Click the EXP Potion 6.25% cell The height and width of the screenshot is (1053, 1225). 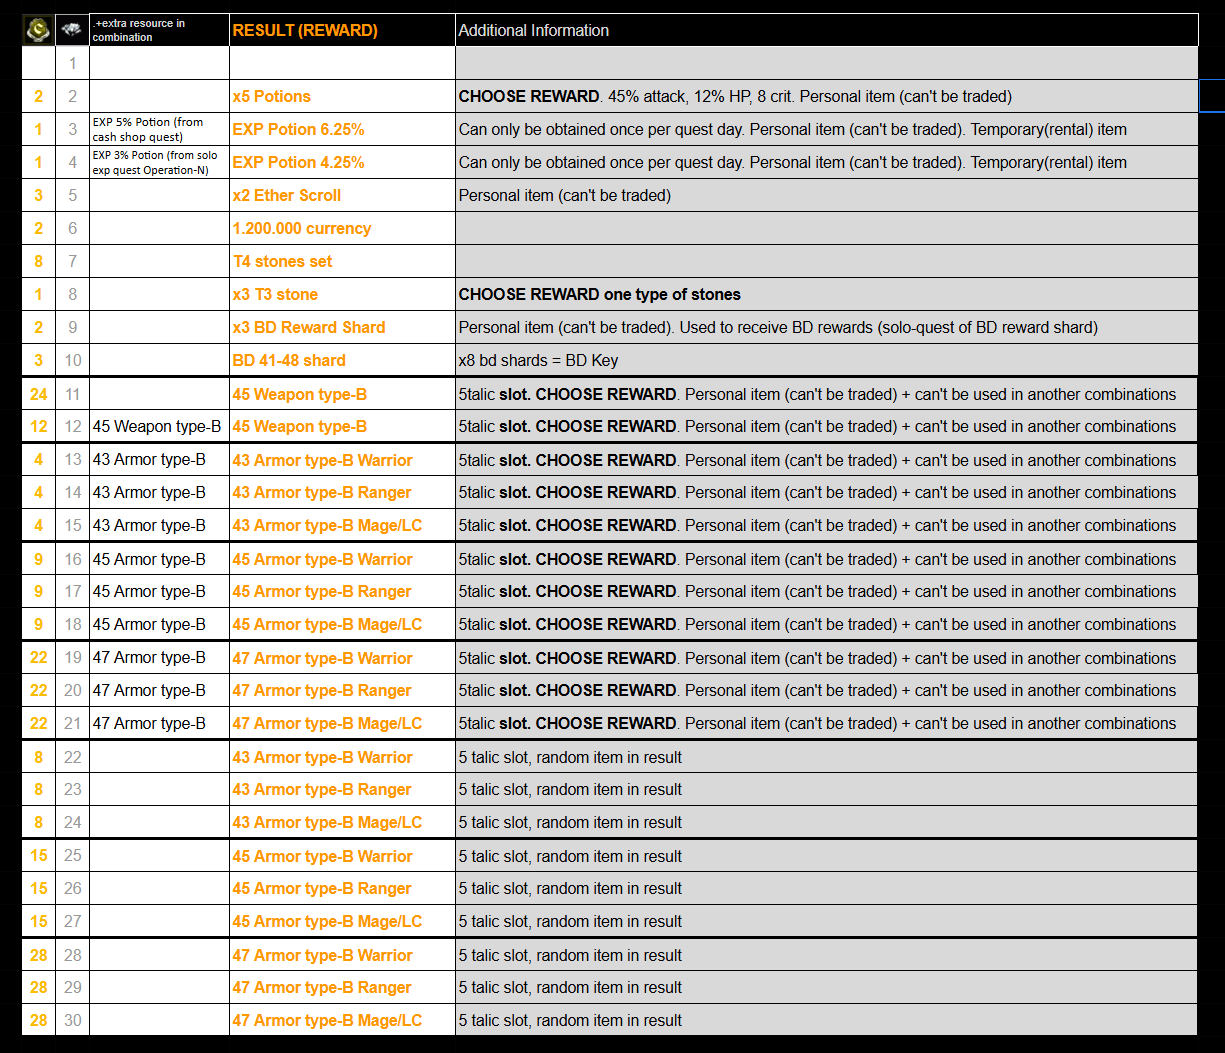click(x=298, y=129)
